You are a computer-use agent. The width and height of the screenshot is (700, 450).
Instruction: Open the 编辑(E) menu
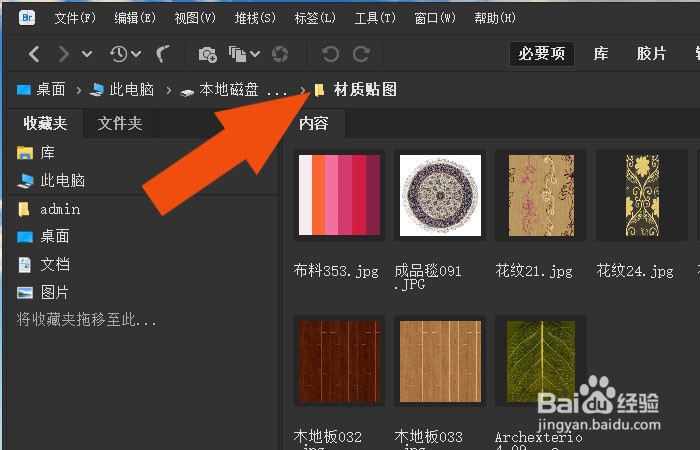[135, 18]
